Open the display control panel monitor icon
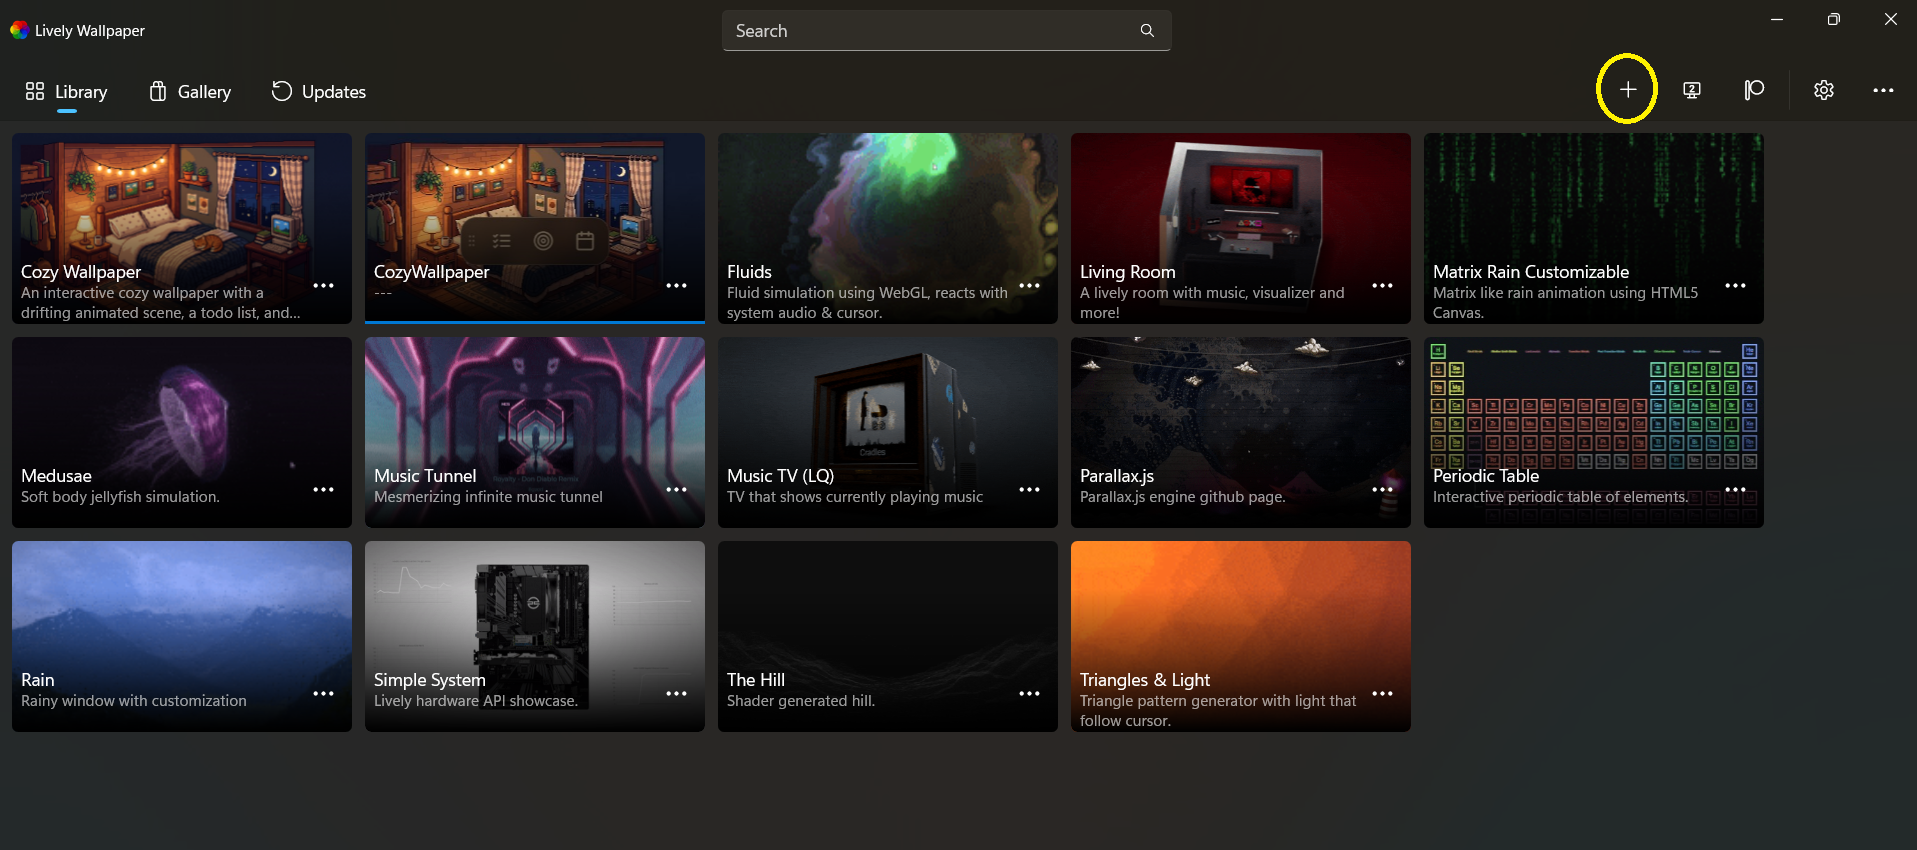The image size is (1917, 850). point(1692,90)
